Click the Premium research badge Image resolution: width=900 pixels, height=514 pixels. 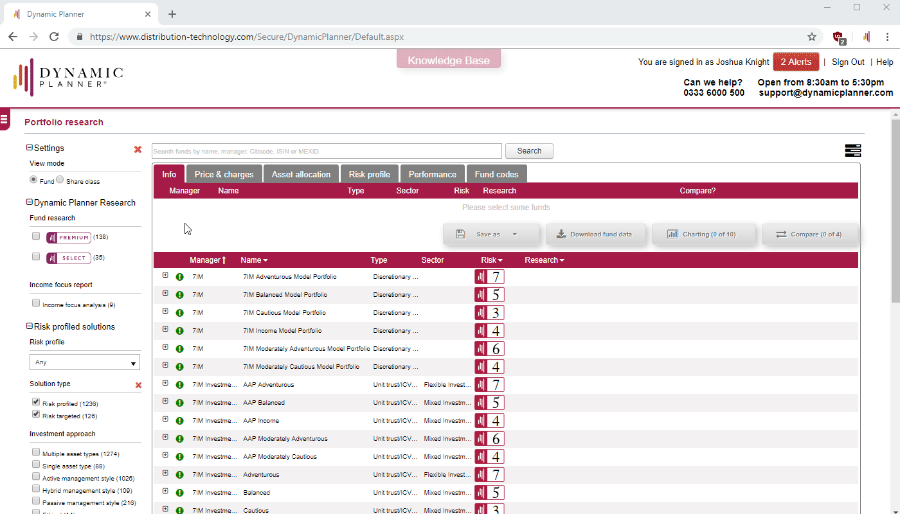tap(68, 237)
